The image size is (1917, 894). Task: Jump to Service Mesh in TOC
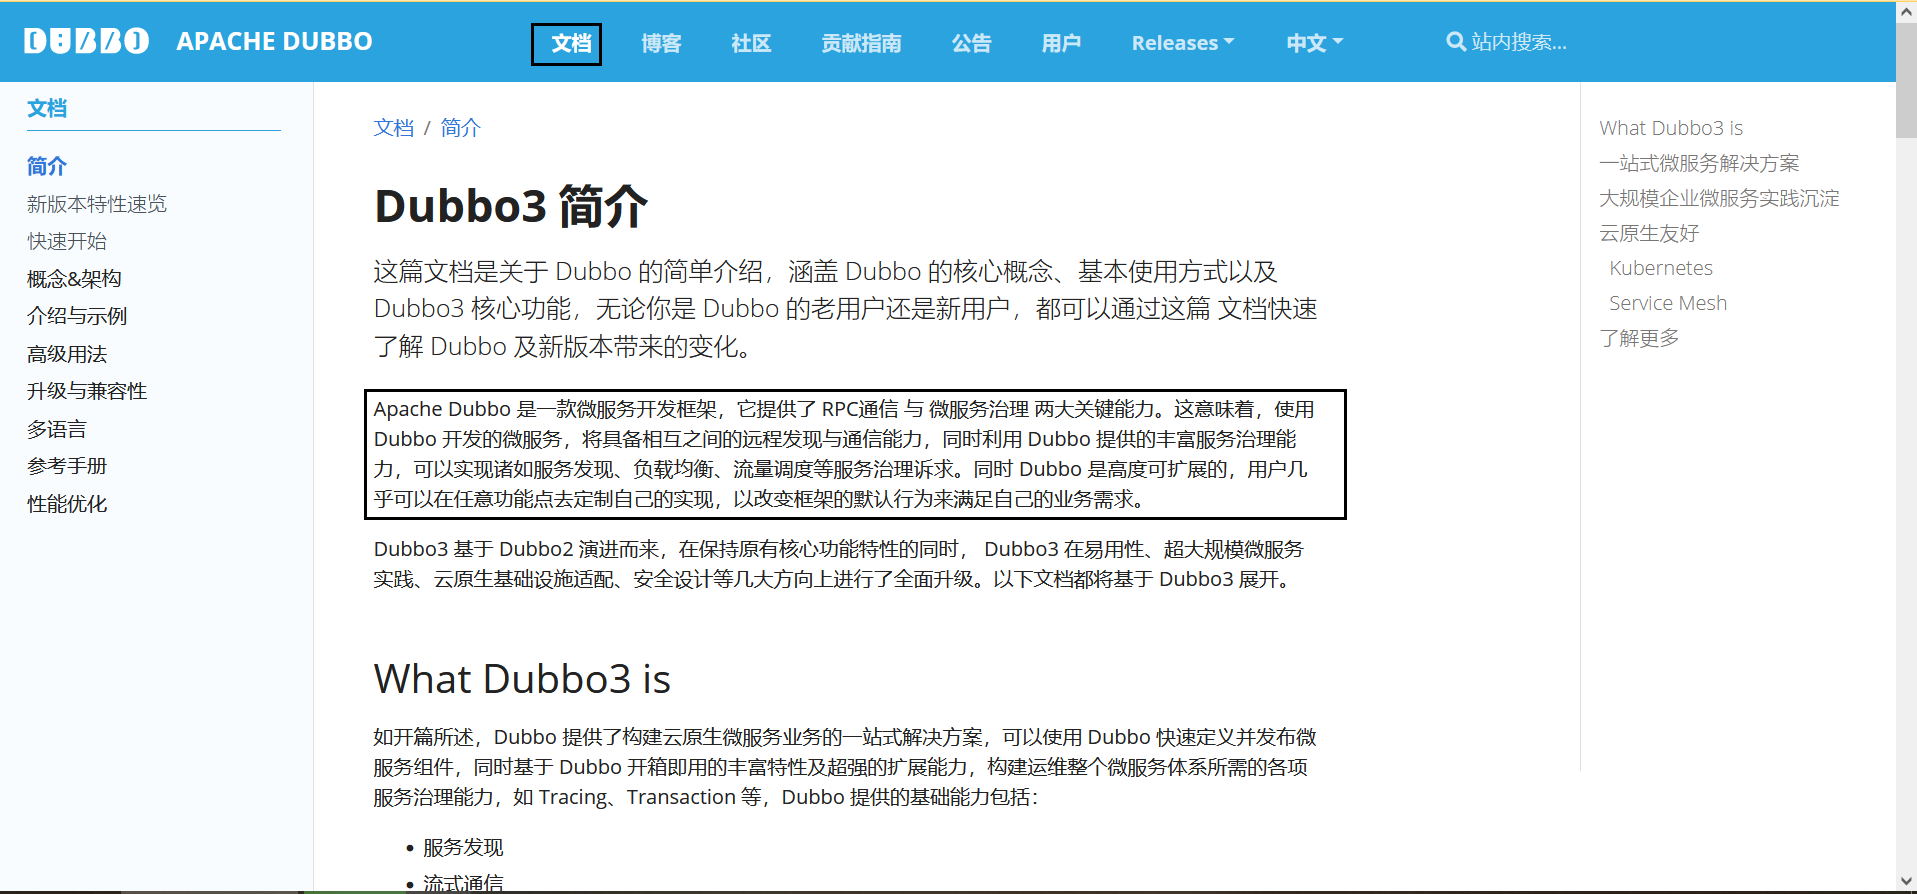pos(1668,303)
